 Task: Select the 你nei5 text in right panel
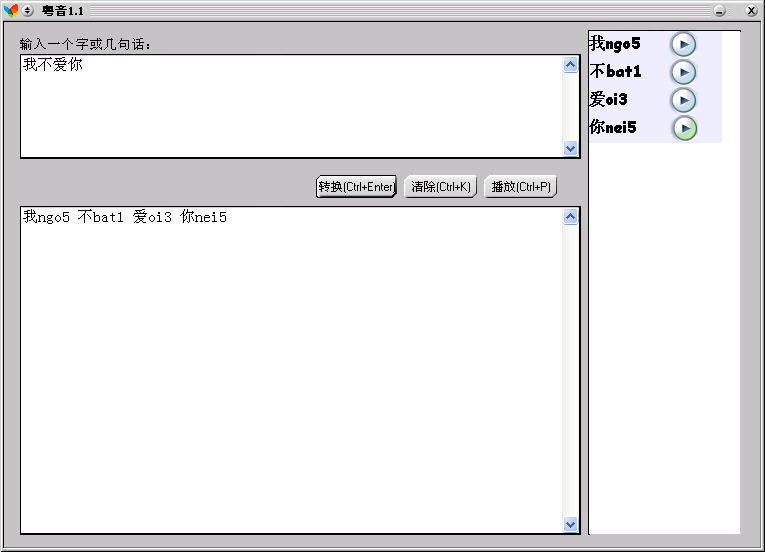(x=613, y=128)
